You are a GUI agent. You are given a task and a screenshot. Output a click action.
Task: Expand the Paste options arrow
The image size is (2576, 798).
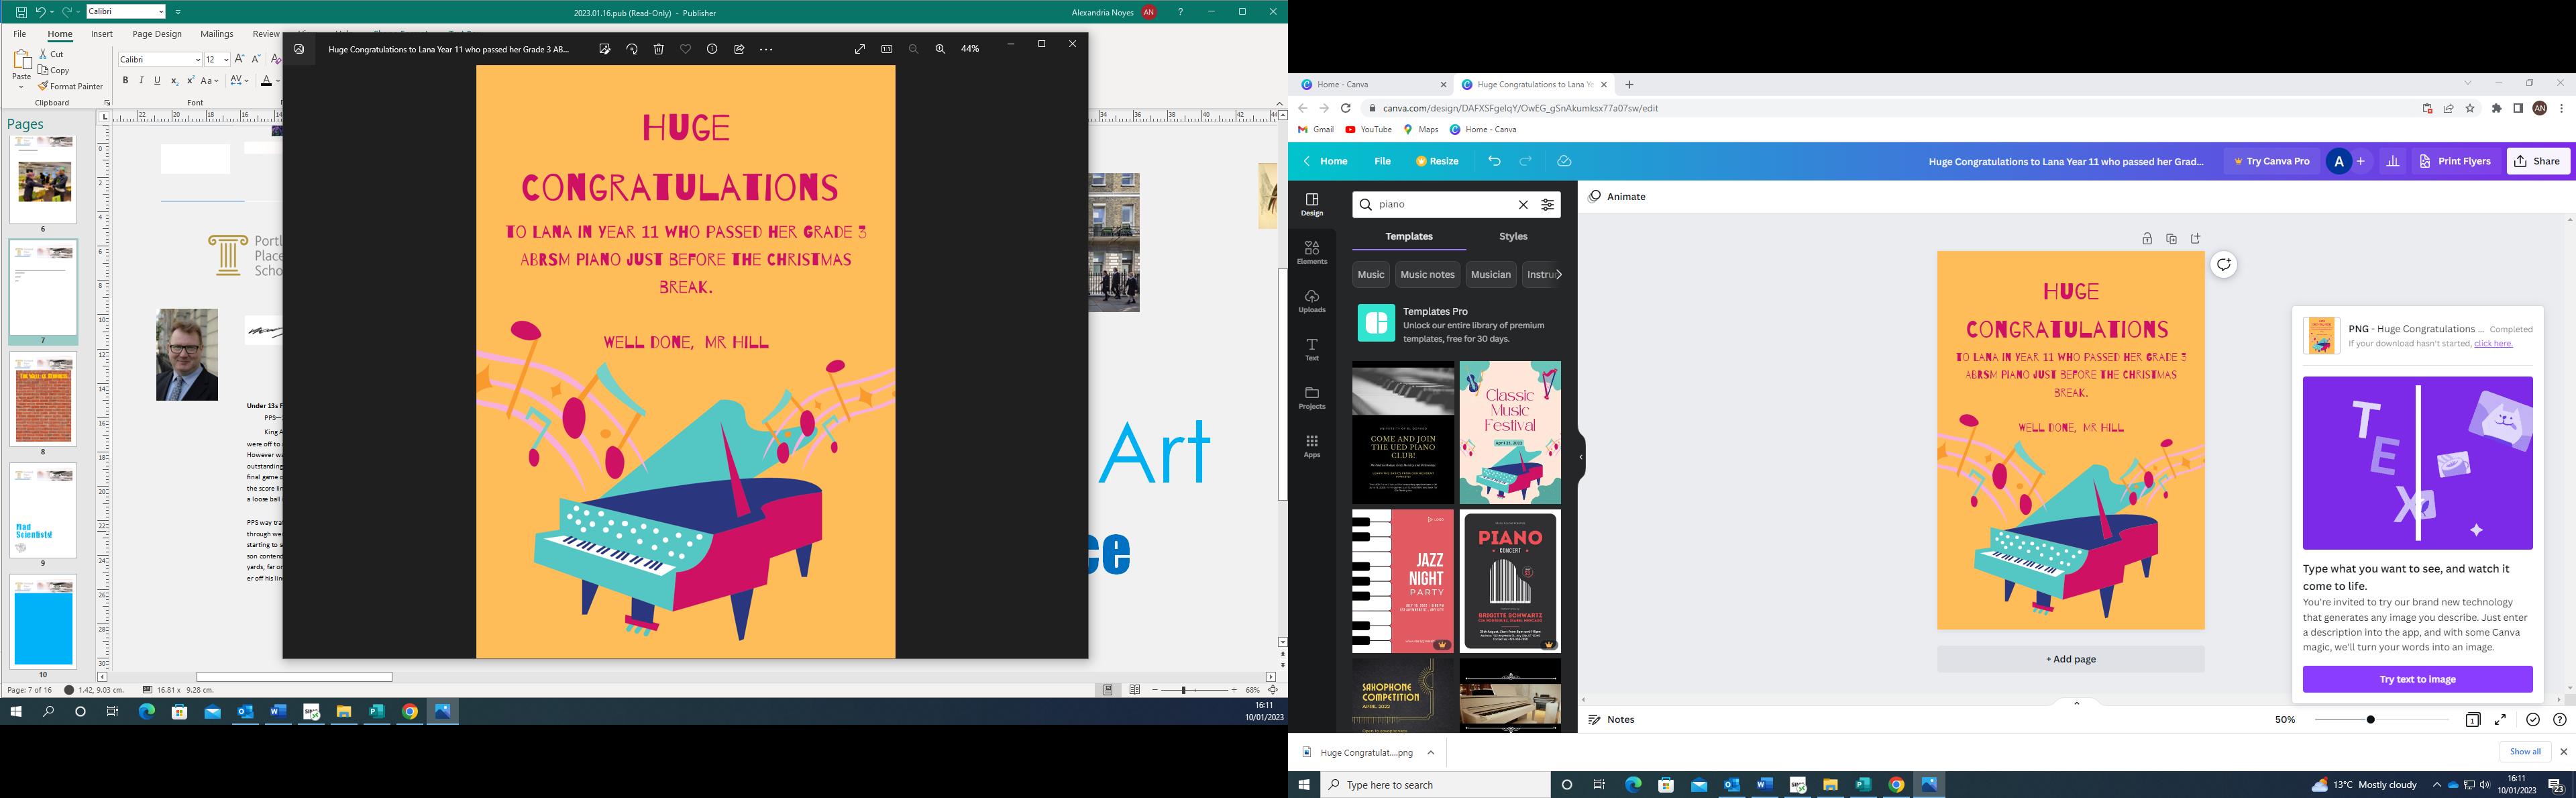(21, 88)
